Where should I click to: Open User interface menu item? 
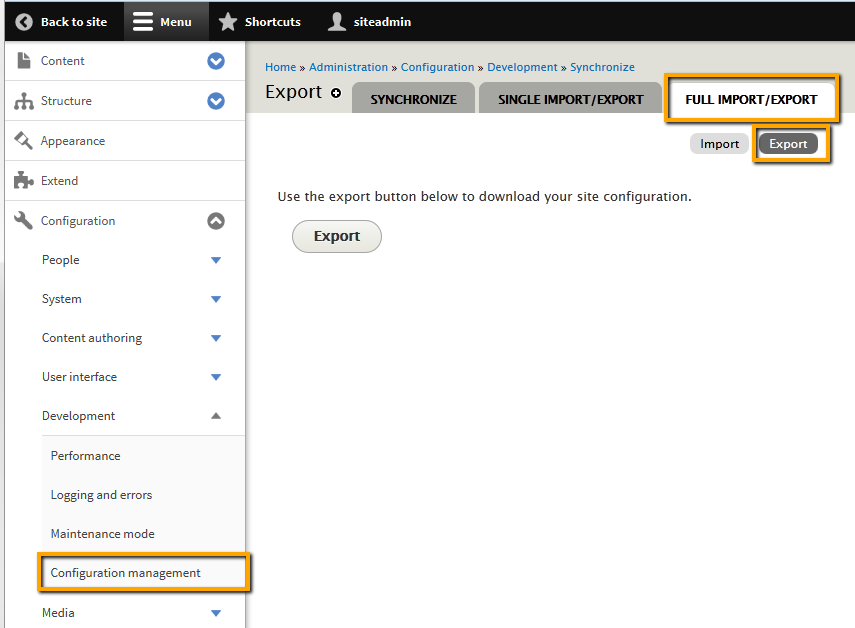(80, 377)
